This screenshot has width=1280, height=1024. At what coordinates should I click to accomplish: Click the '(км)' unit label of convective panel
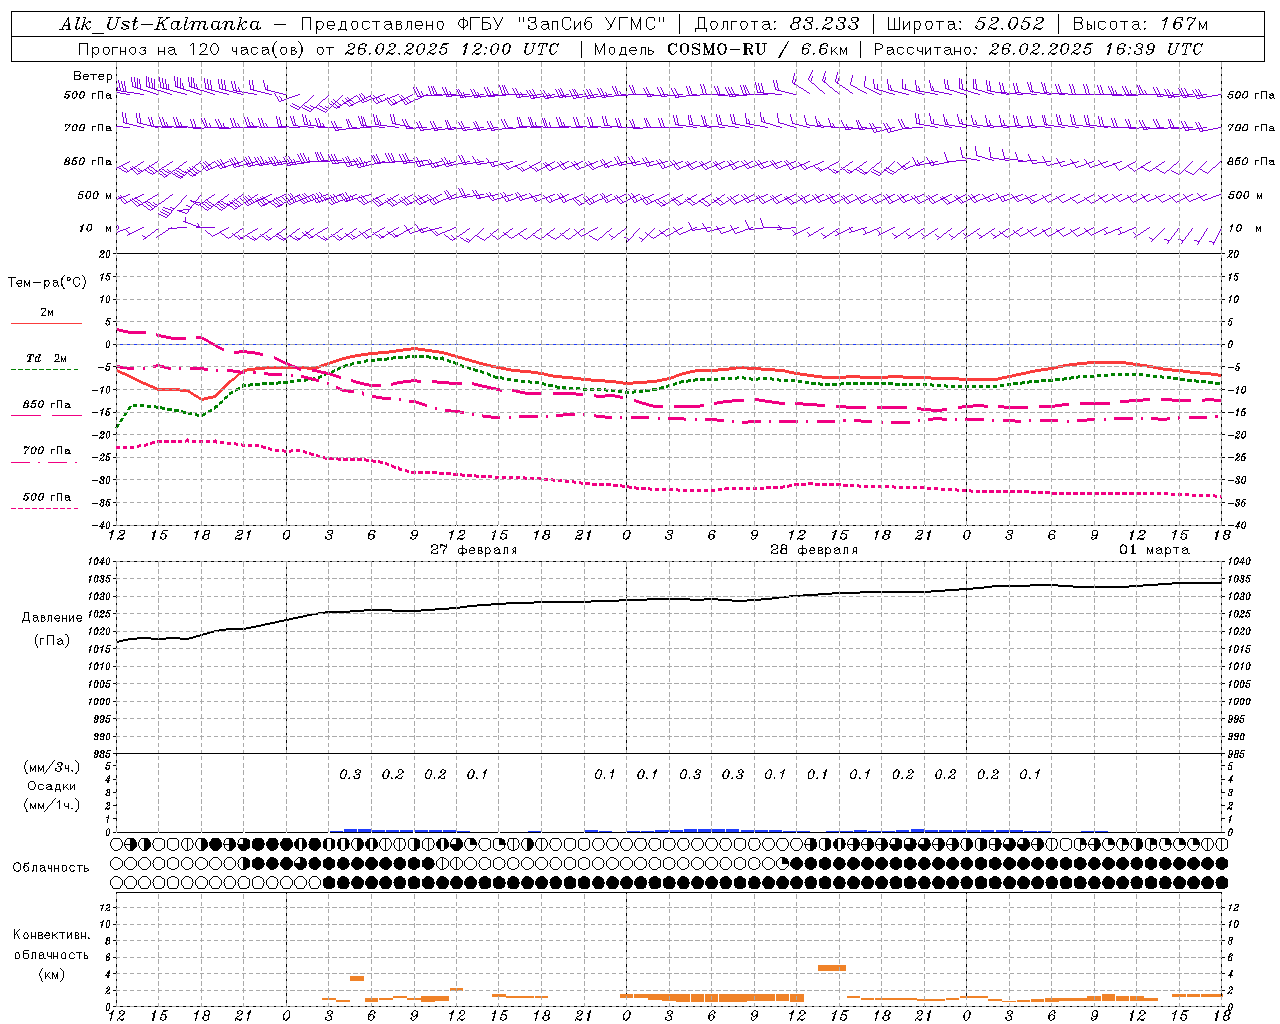pos(51,974)
